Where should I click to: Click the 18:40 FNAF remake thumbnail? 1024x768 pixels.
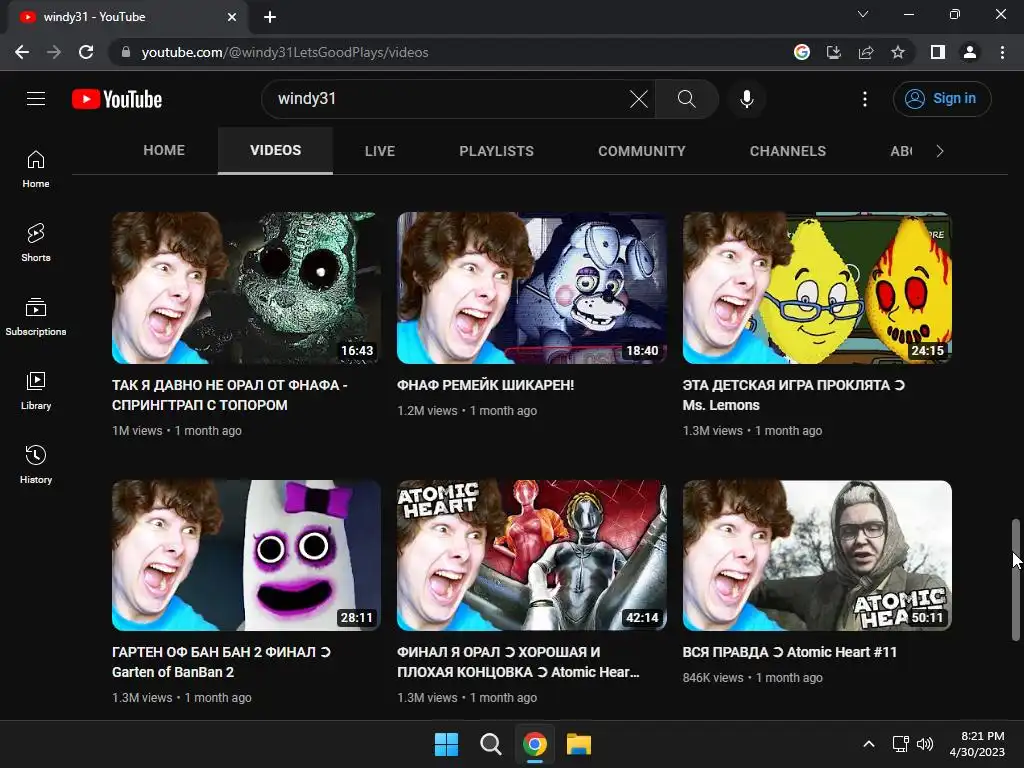(x=532, y=287)
